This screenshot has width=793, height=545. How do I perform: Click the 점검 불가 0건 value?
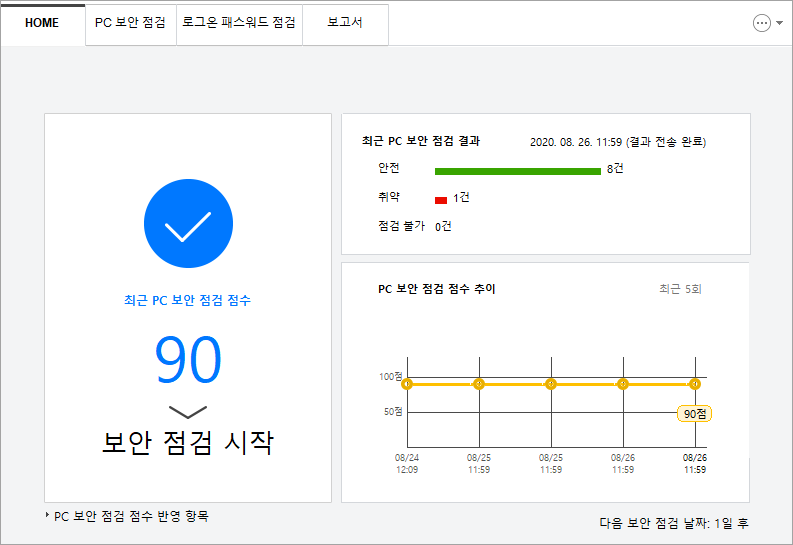[x=443, y=226]
